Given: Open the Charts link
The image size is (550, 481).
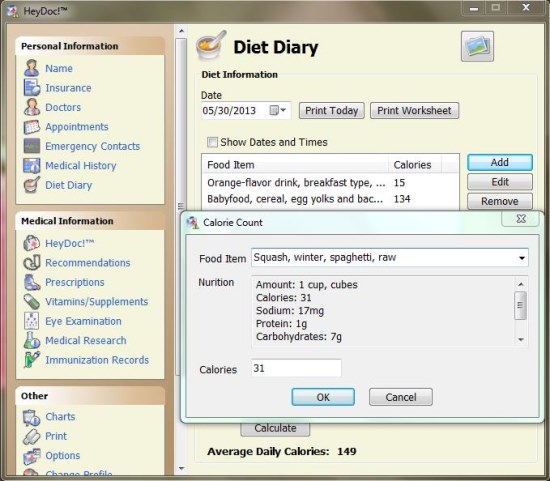Looking at the screenshot, I should point(60,417).
